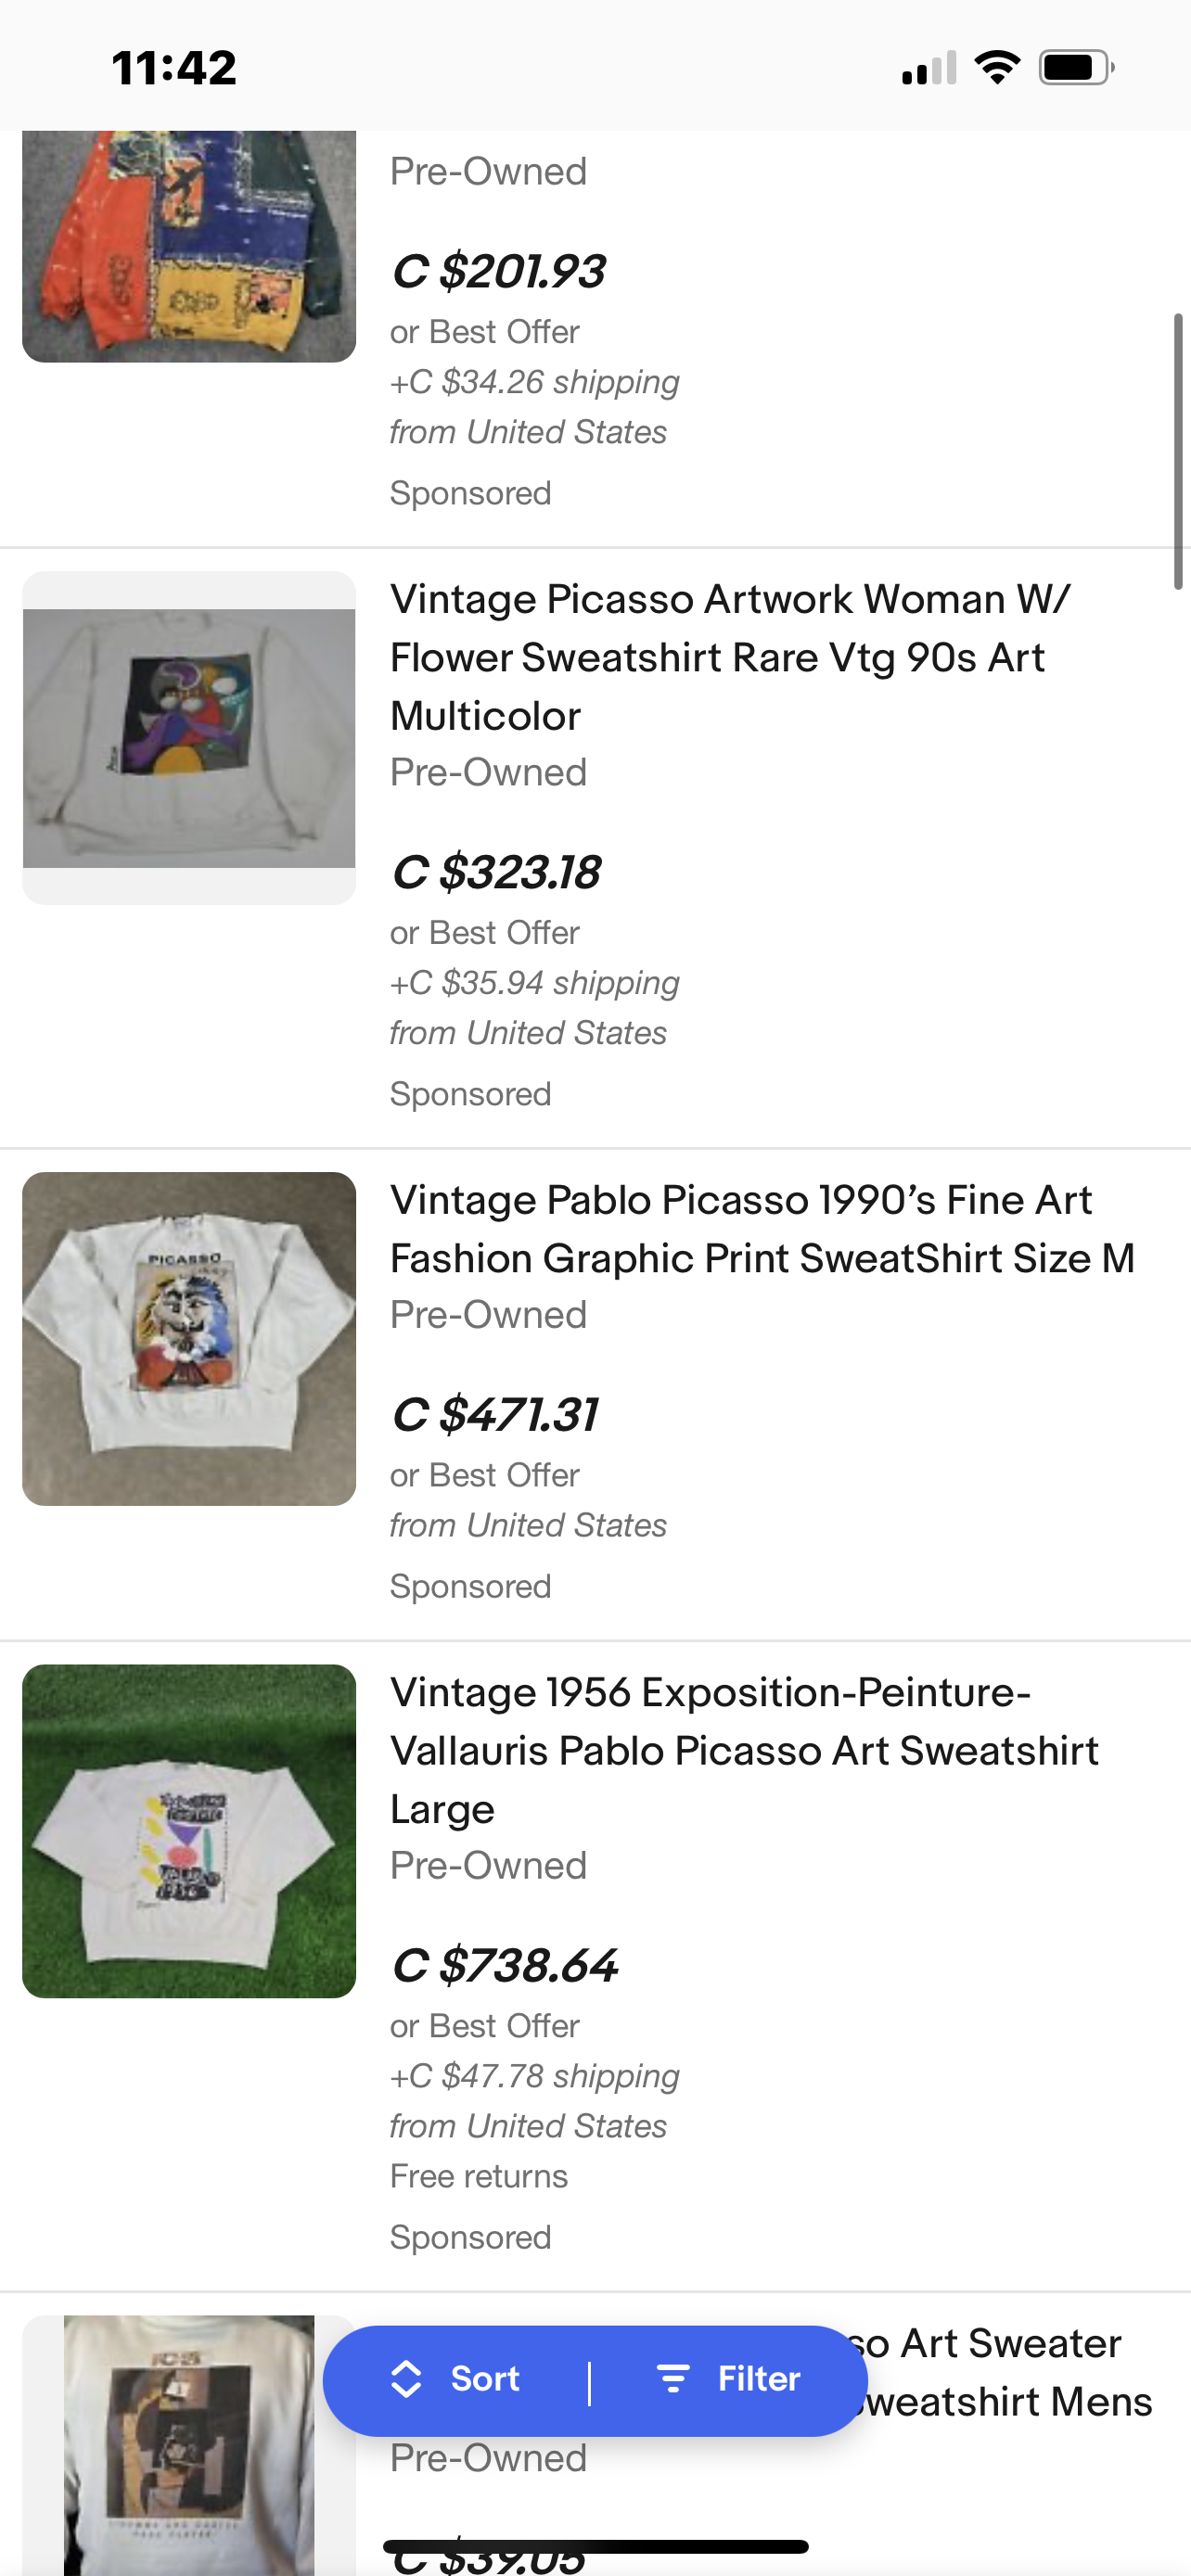Open the Woman W/ Flower sweatshirt photo
This screenshot has height=2576, width=1191.
click(189, 738)
